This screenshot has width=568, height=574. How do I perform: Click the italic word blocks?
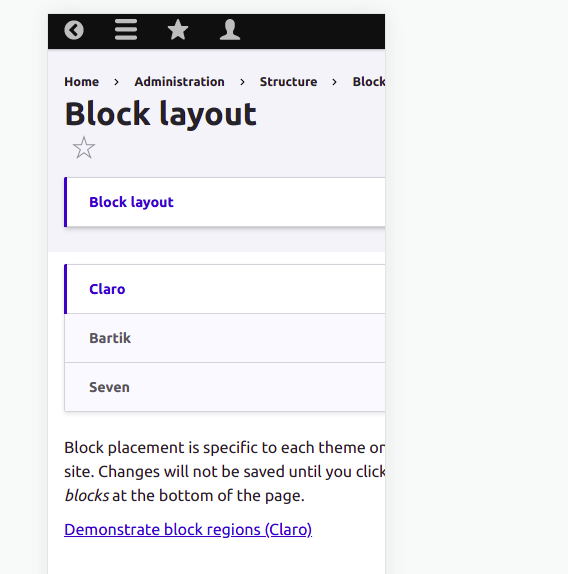point(87,496)
